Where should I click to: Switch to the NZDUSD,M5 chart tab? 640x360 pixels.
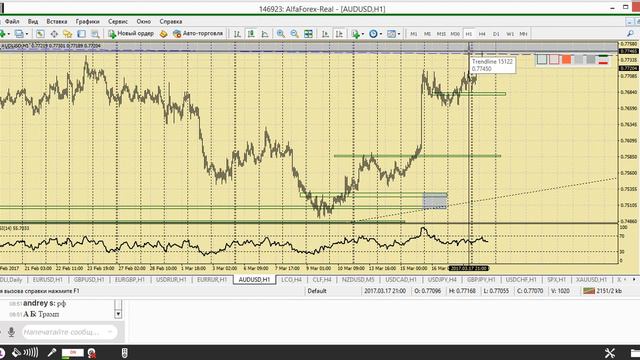point(358,280)
